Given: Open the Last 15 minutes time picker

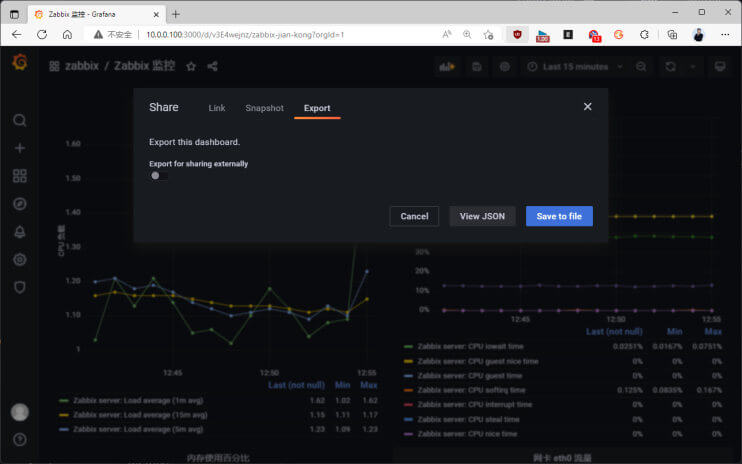Looking at the screenshot, I should point(575,67).
